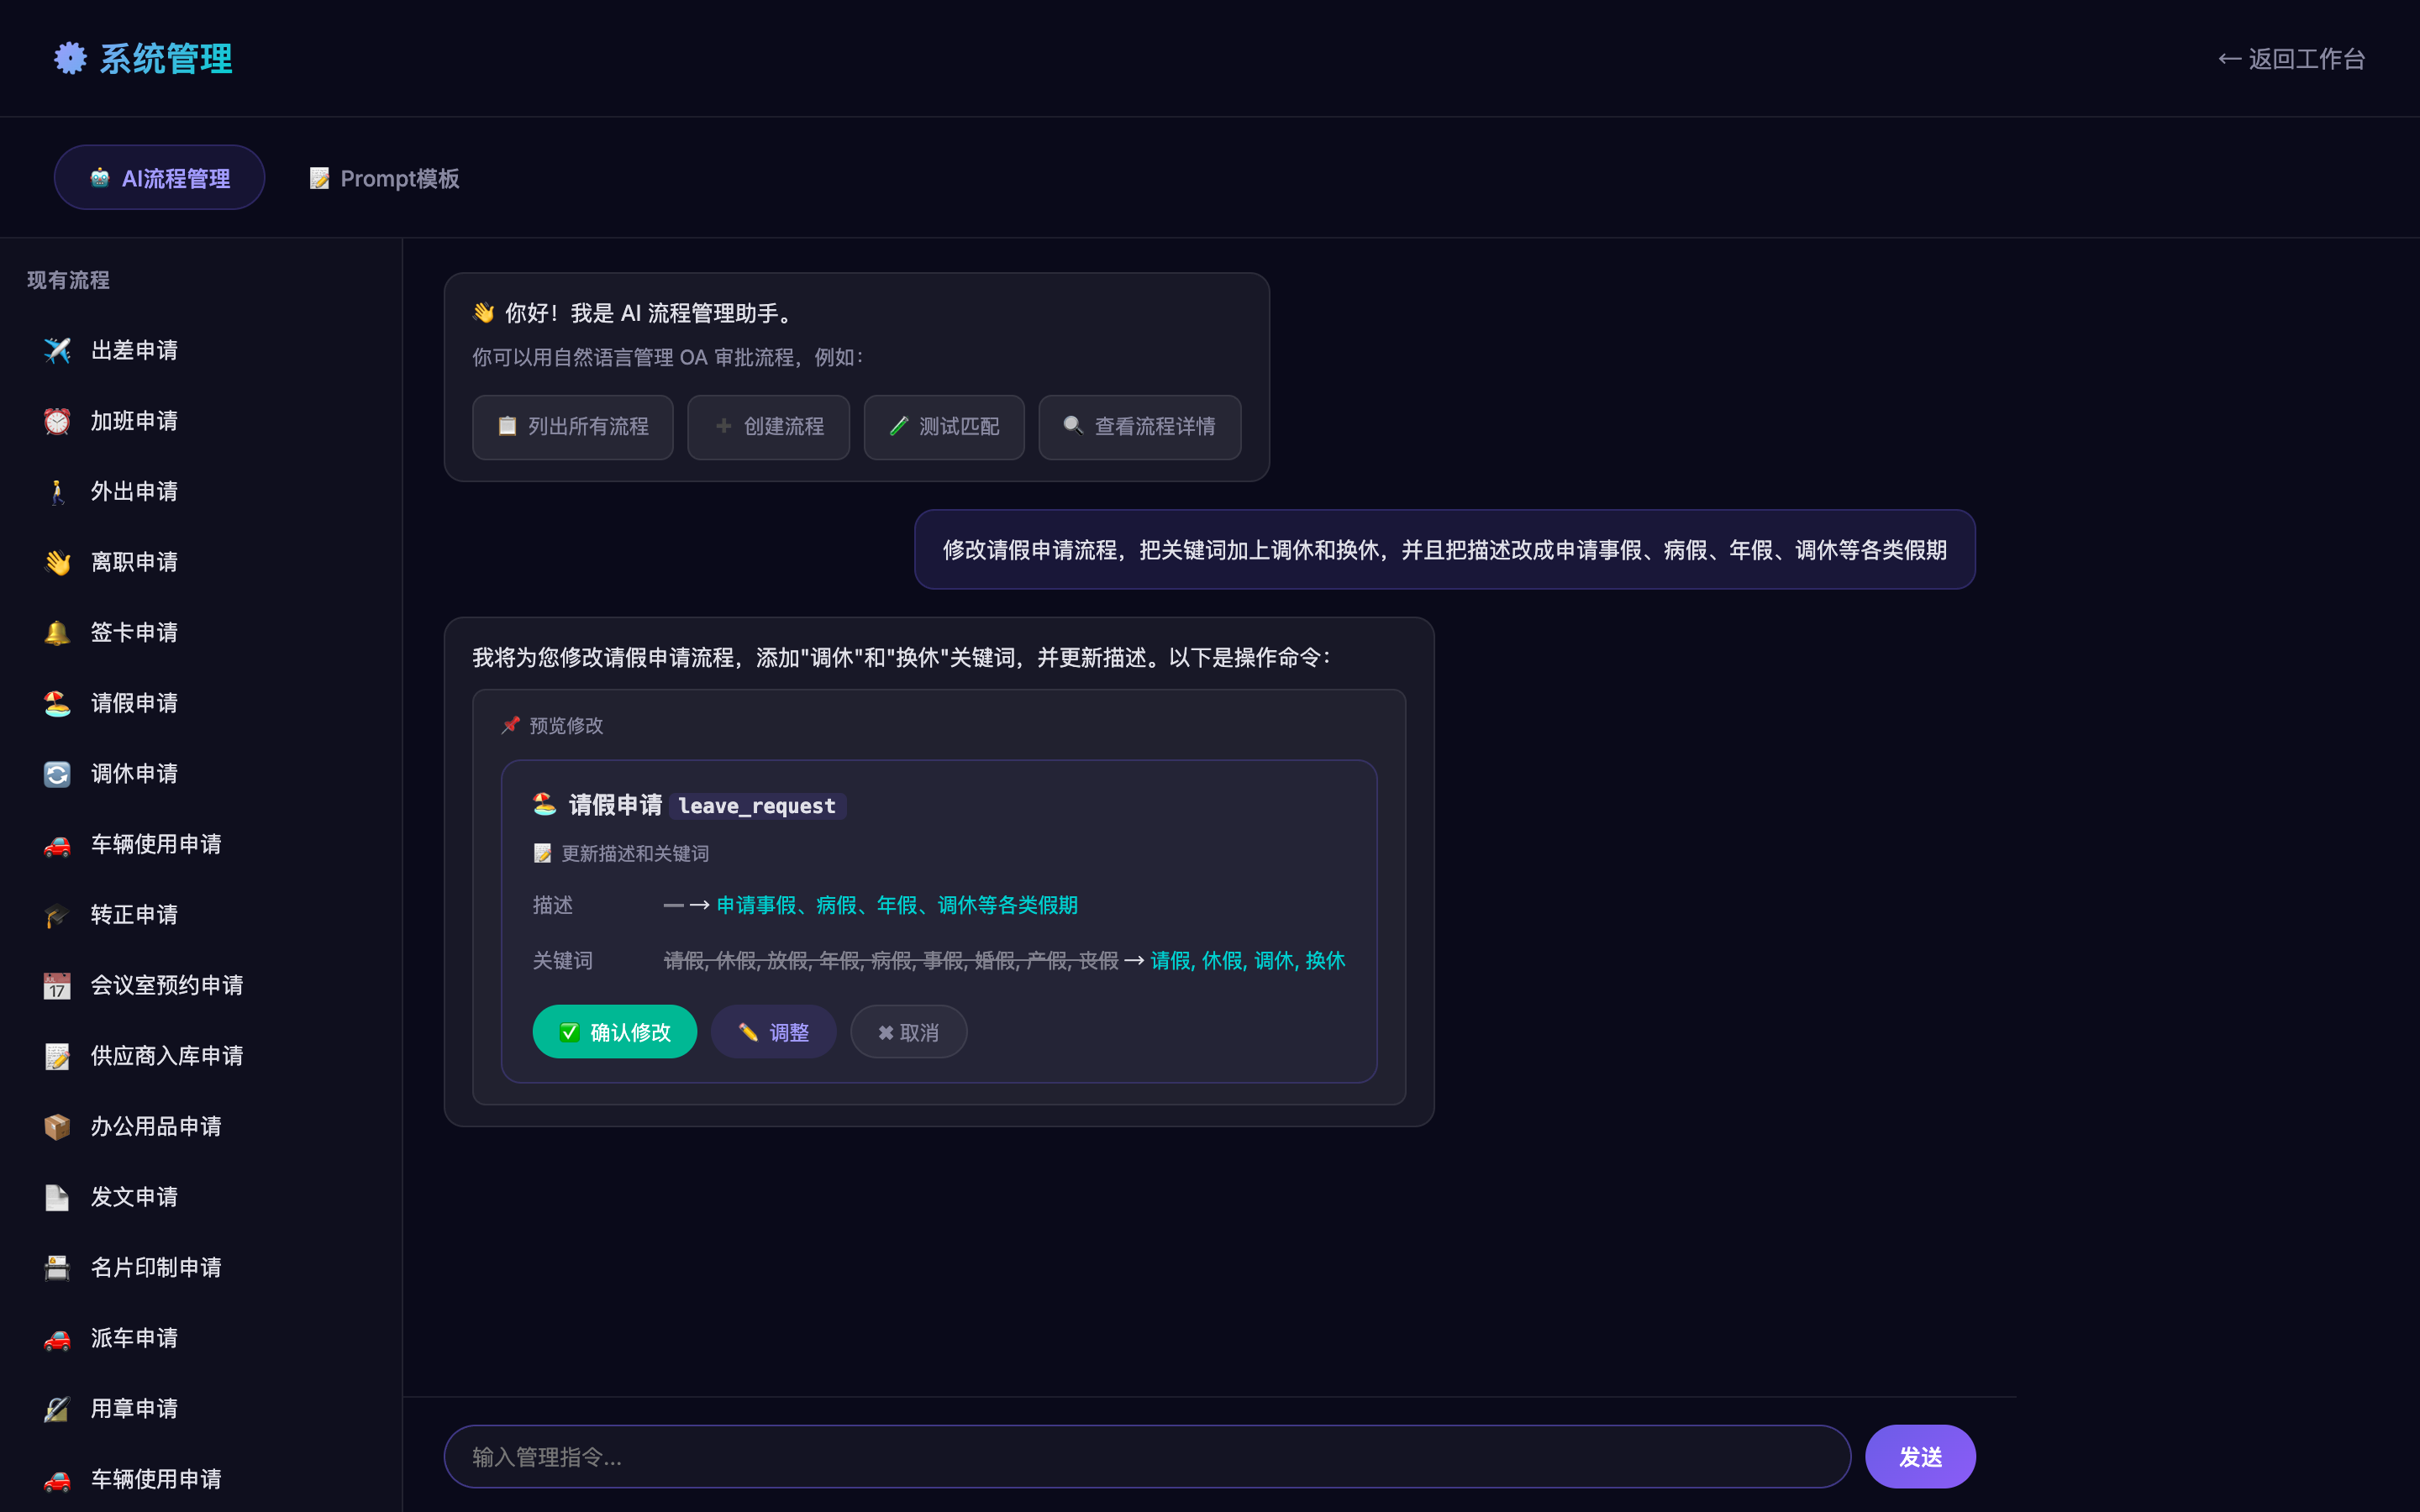Viewport: 2420px width, 1512px height.
Task: Select the 用章申请 stamp icon
Action: click(x=57, y=1408)
